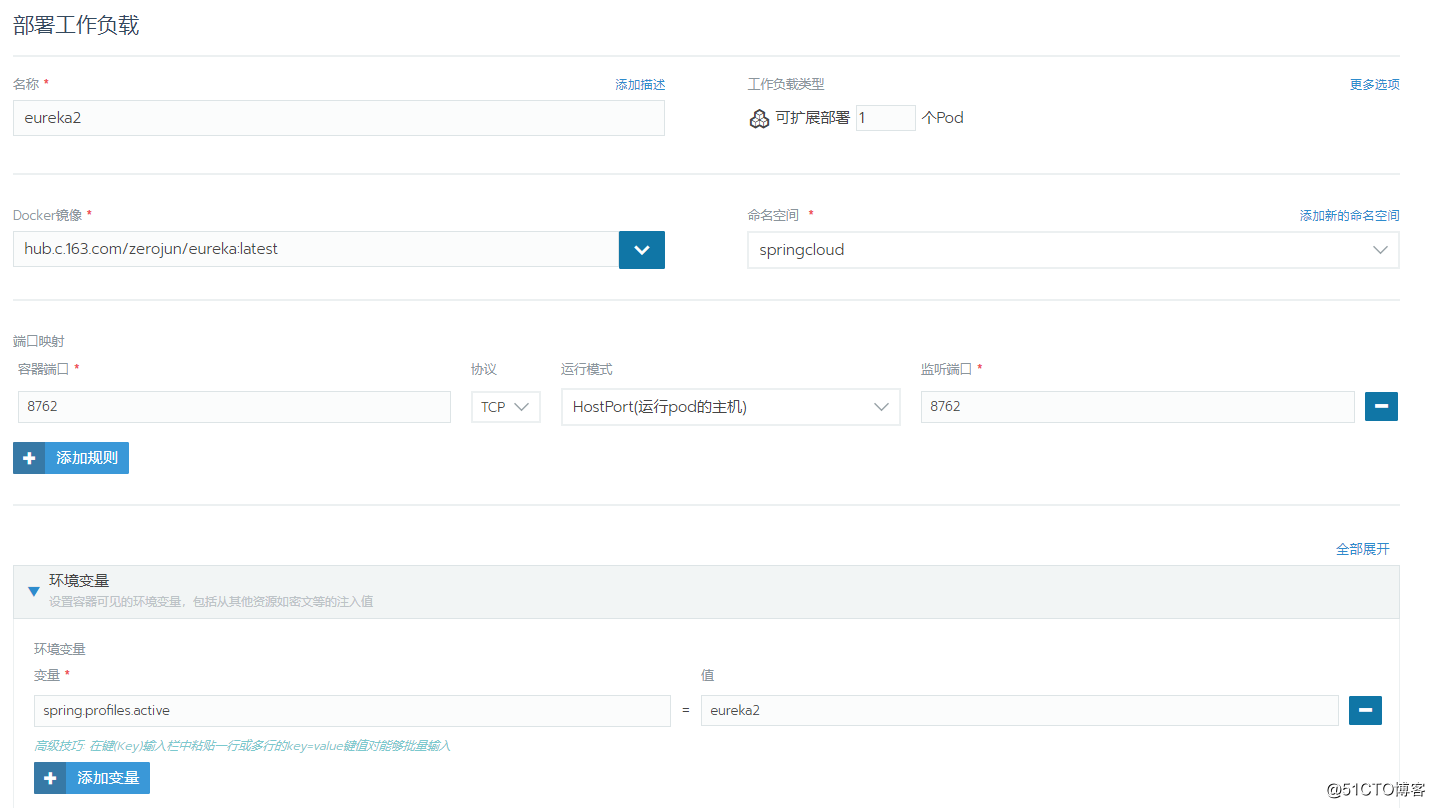
Task: Click the More Options link
Action: (1375, 85)
